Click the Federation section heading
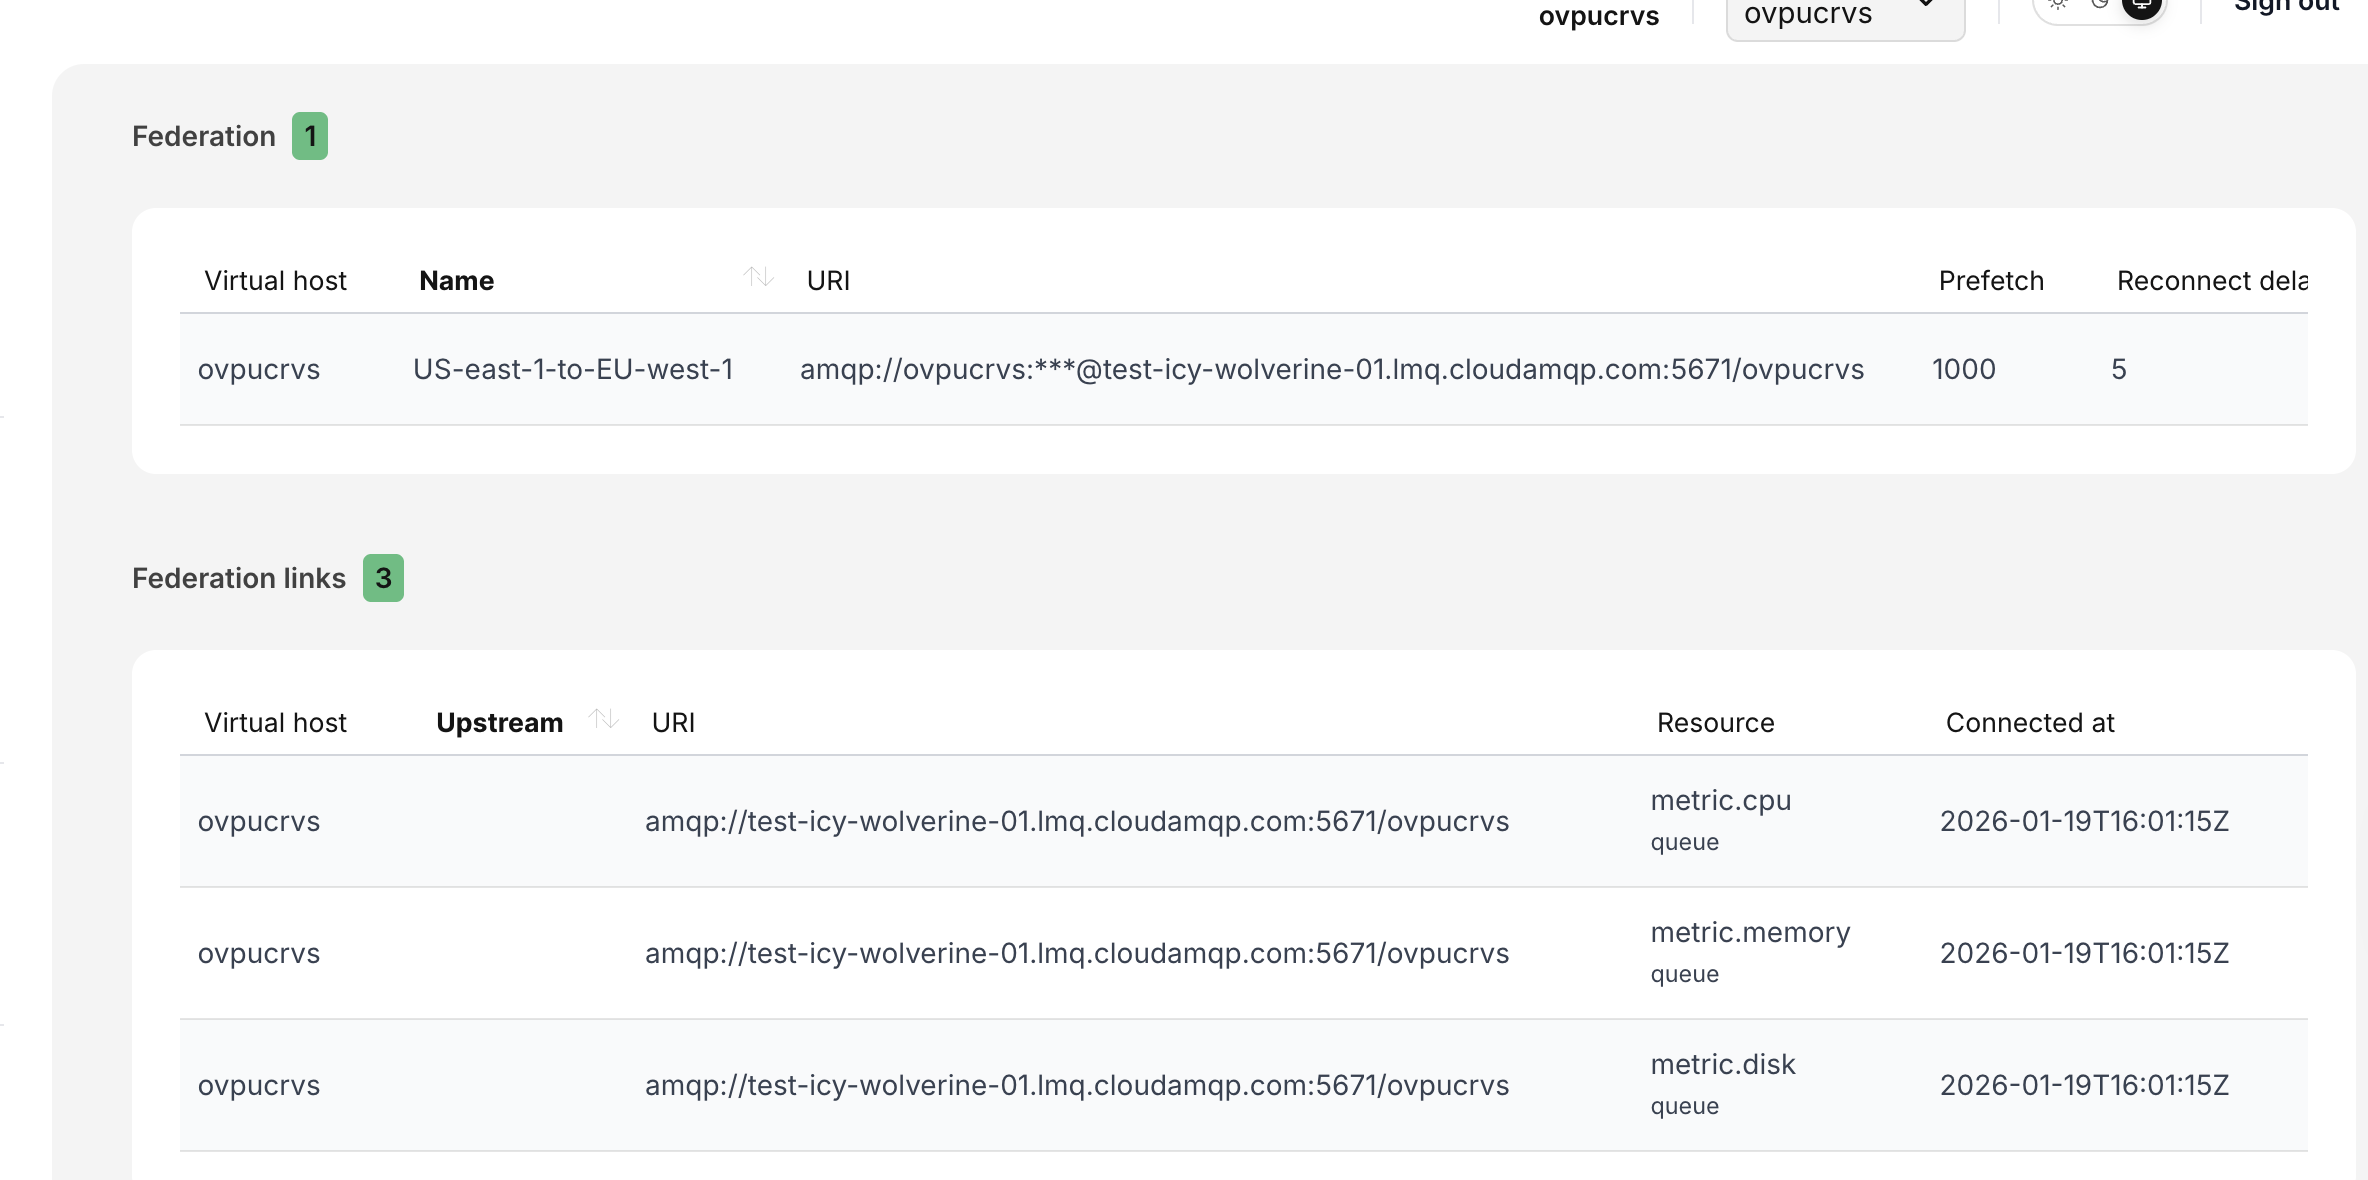The width and height of the screenshot is (2368, 1180). (204, 136)
